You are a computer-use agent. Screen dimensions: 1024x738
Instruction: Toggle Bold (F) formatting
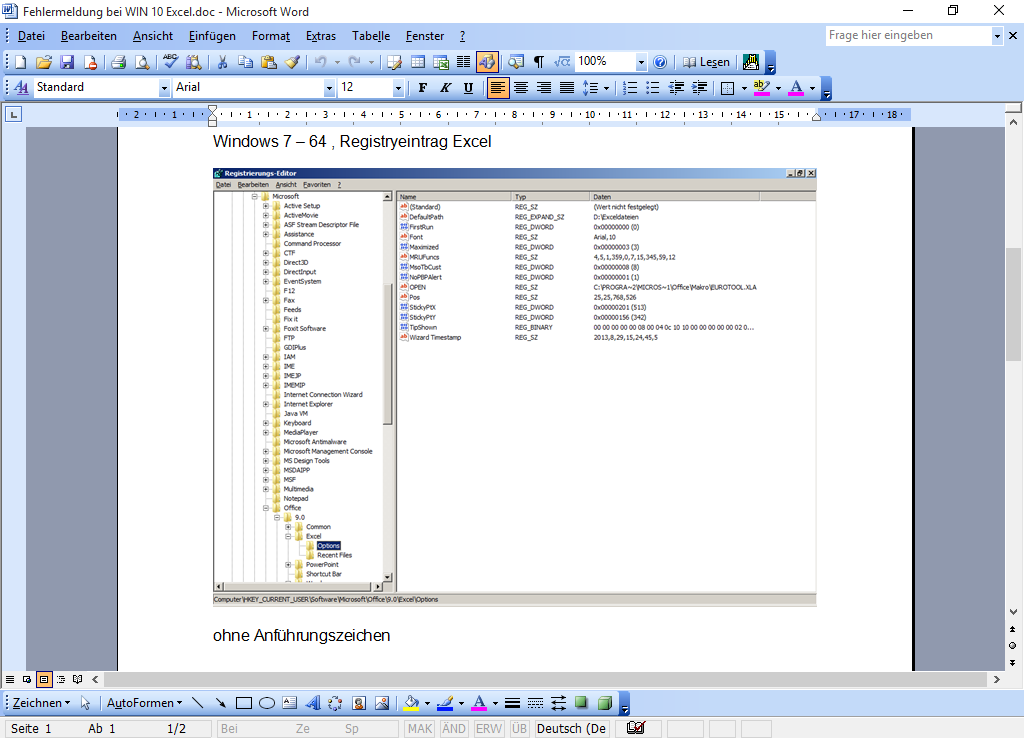pos(423,88)
